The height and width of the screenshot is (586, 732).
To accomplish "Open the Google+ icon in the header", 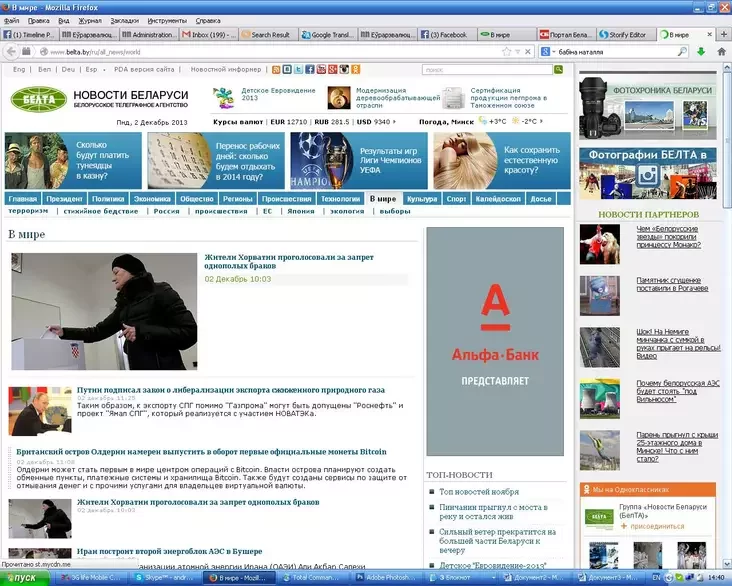I will 332,70.
